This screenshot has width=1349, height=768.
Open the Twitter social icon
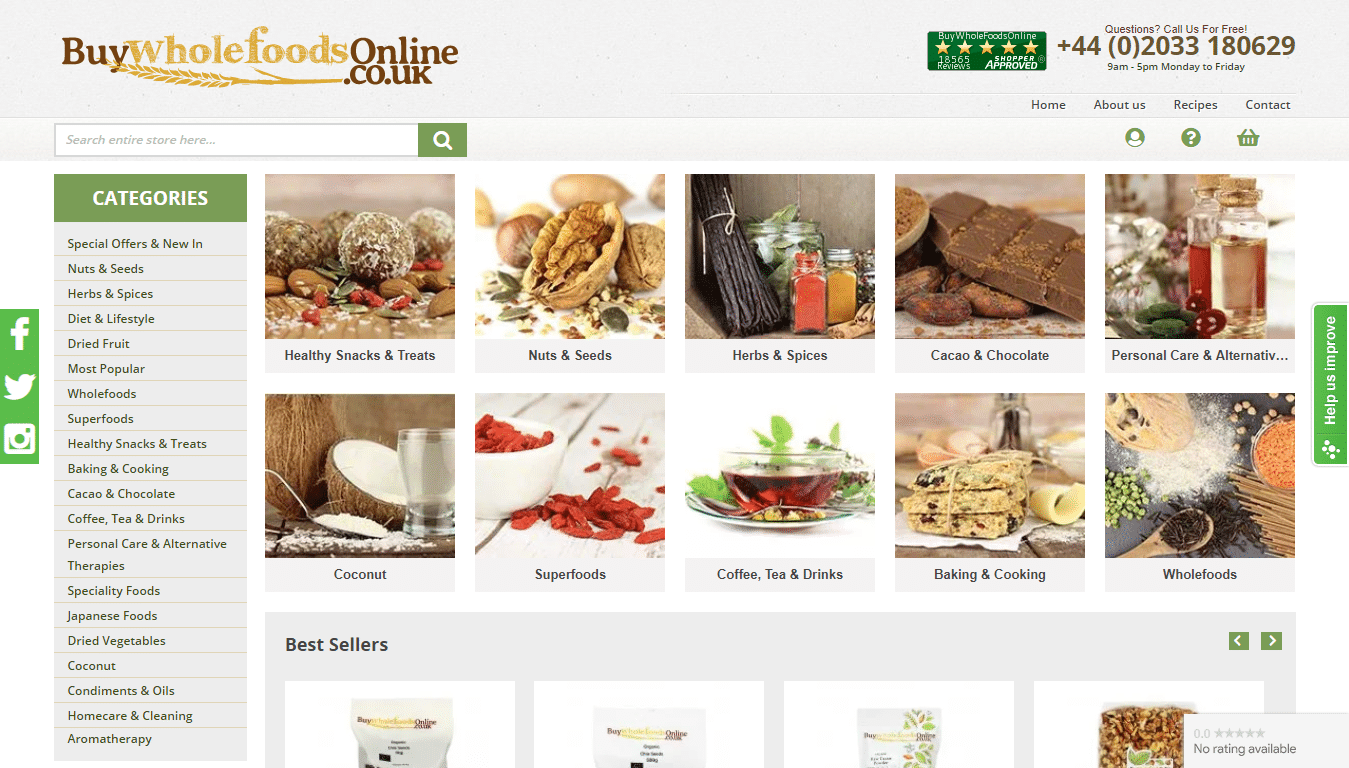19,387
